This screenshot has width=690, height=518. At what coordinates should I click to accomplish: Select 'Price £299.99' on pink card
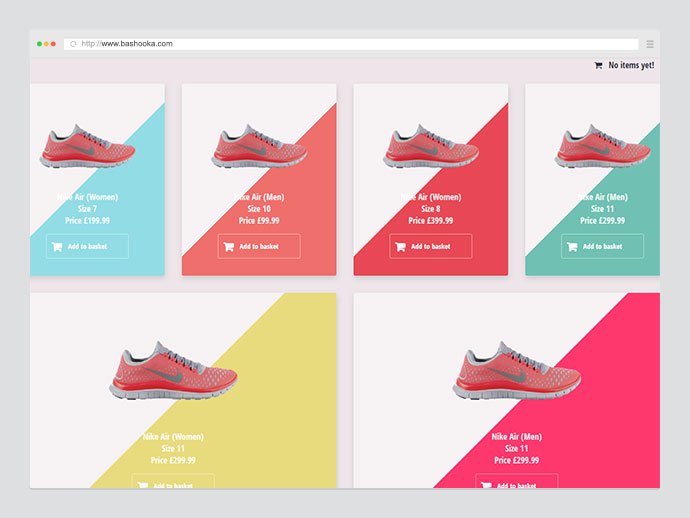click(517, 460)
